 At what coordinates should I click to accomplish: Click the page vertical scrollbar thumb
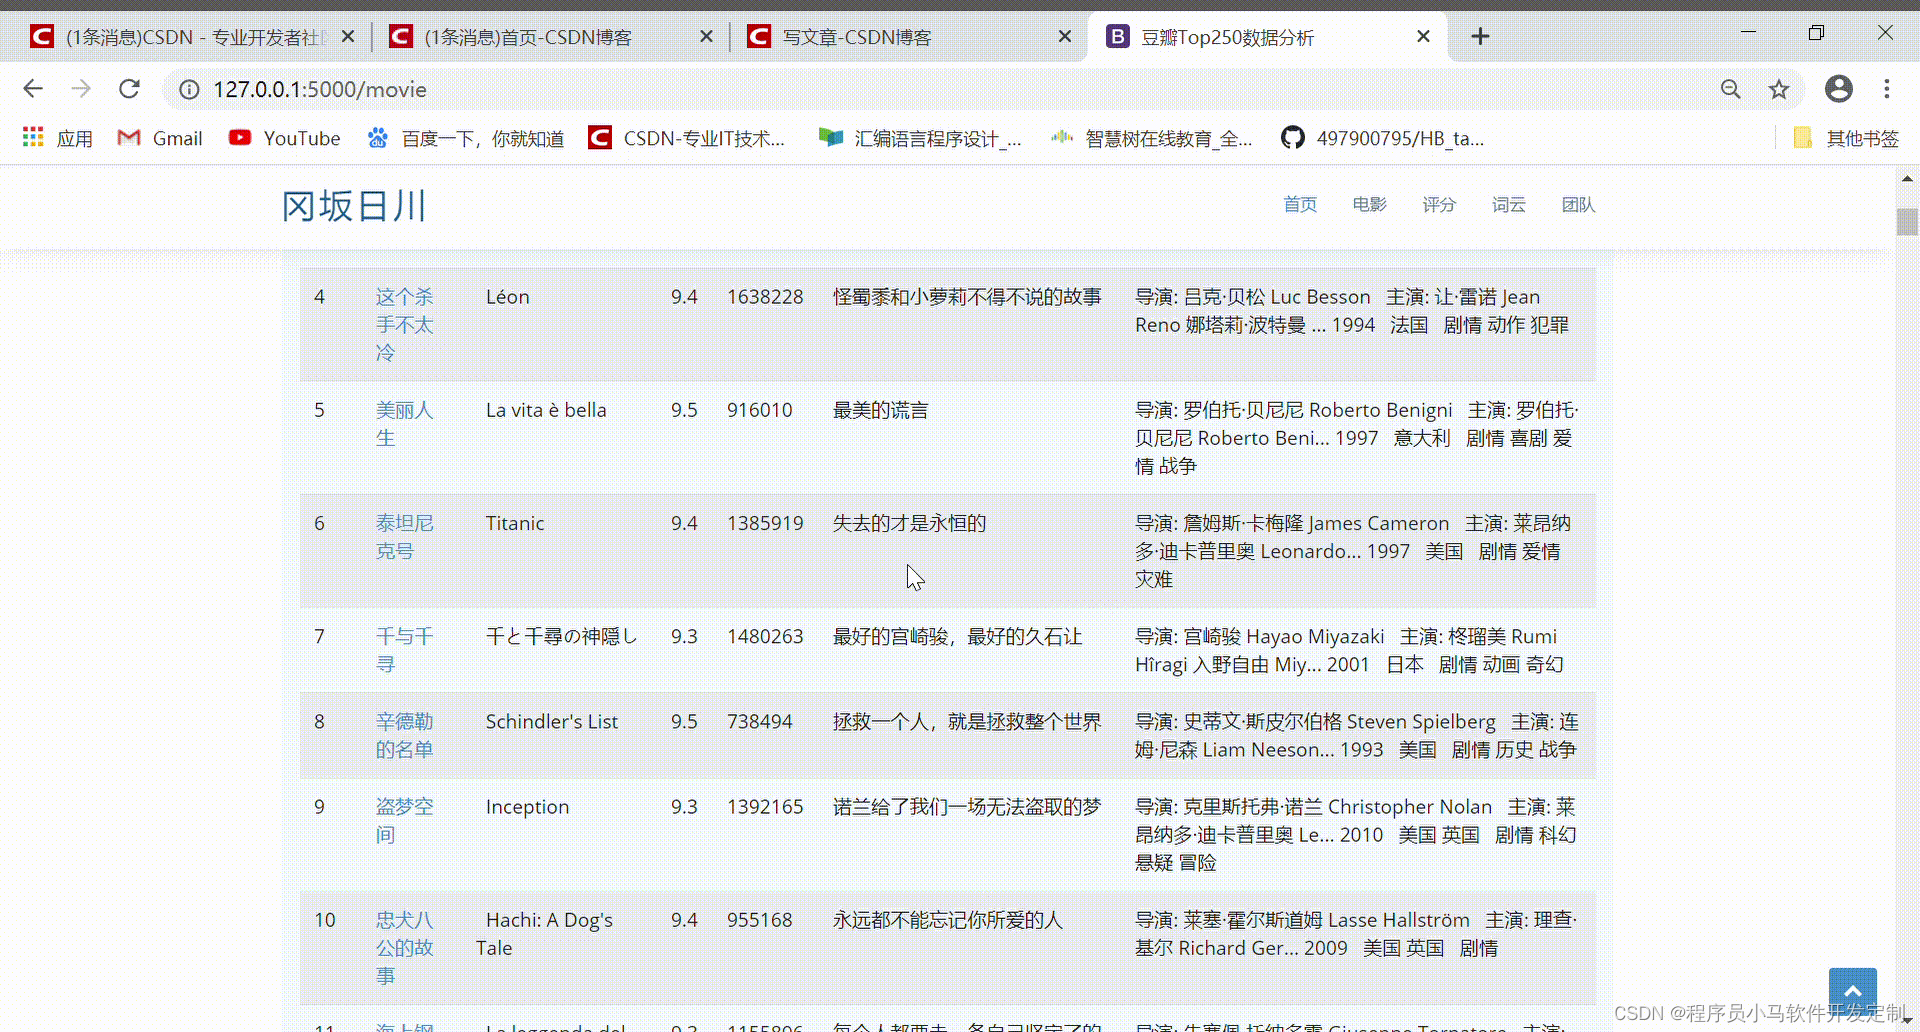pos(1907,222)
